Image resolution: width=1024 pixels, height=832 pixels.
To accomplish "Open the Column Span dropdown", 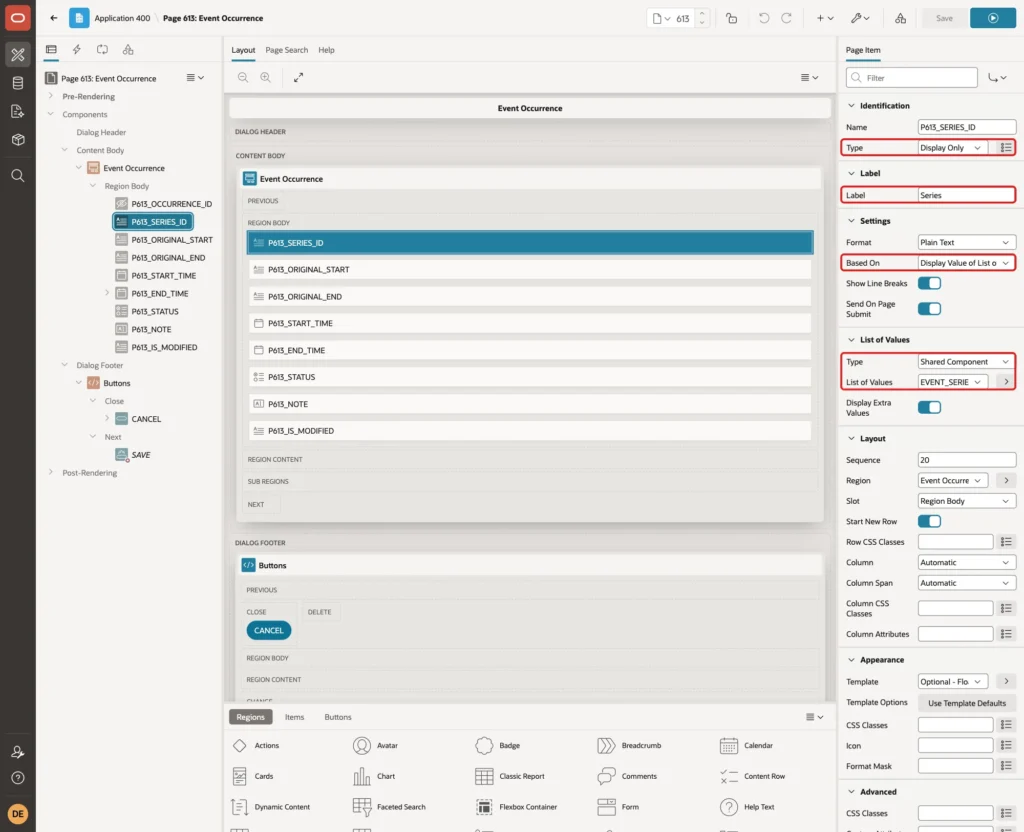I will pos(966,583).
